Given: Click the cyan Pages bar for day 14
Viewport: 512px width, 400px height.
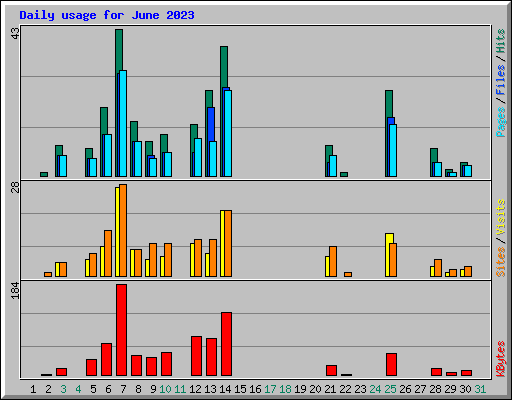Looking at the screenshot, I should click(x=228, y=133).
